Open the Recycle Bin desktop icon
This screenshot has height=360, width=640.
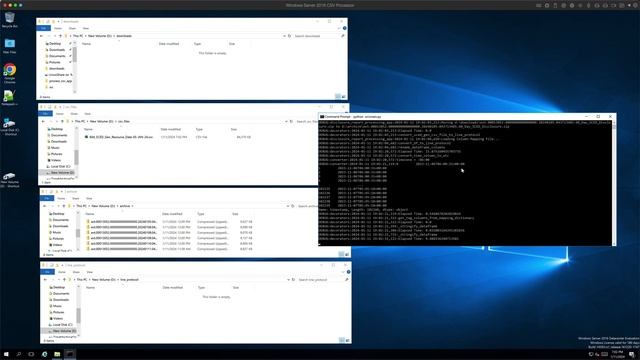click(10, 20)
